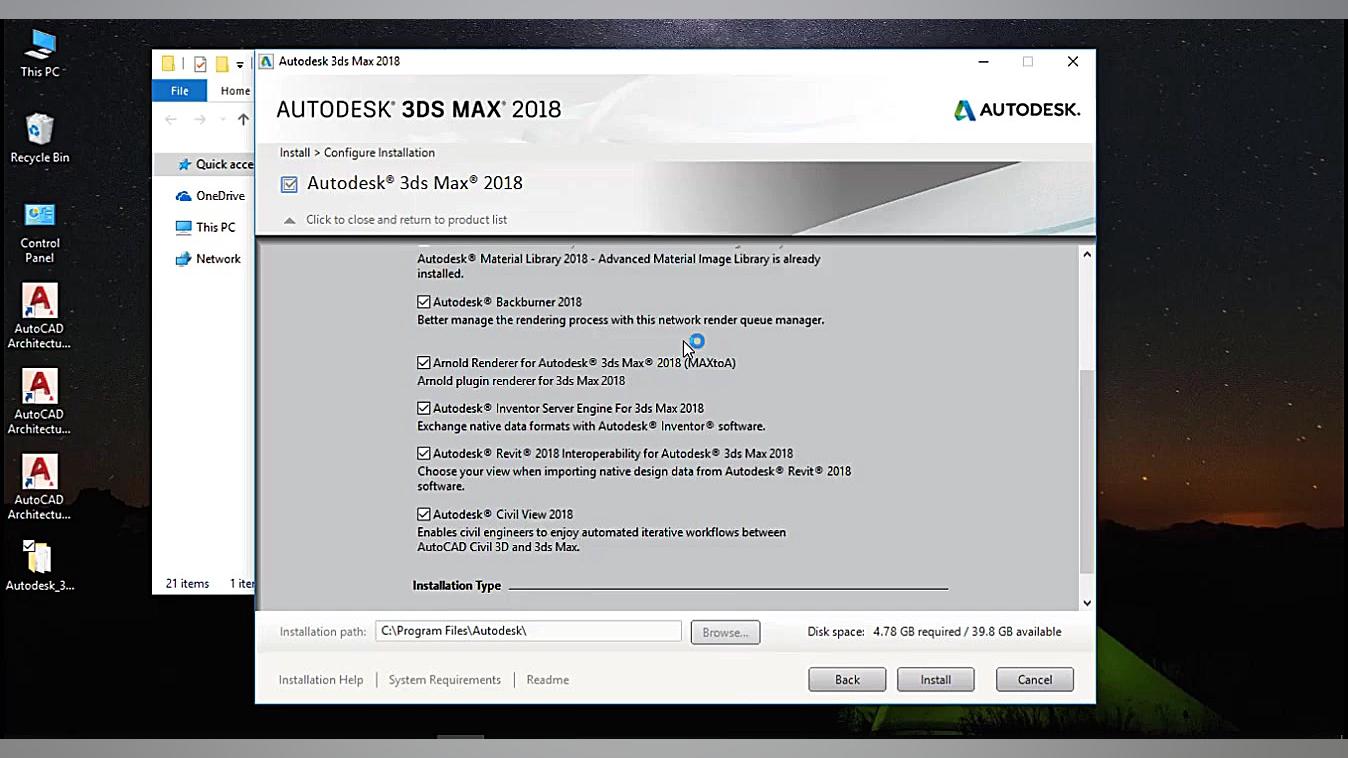Collapse configuration with the close arrow

[289, 220]
